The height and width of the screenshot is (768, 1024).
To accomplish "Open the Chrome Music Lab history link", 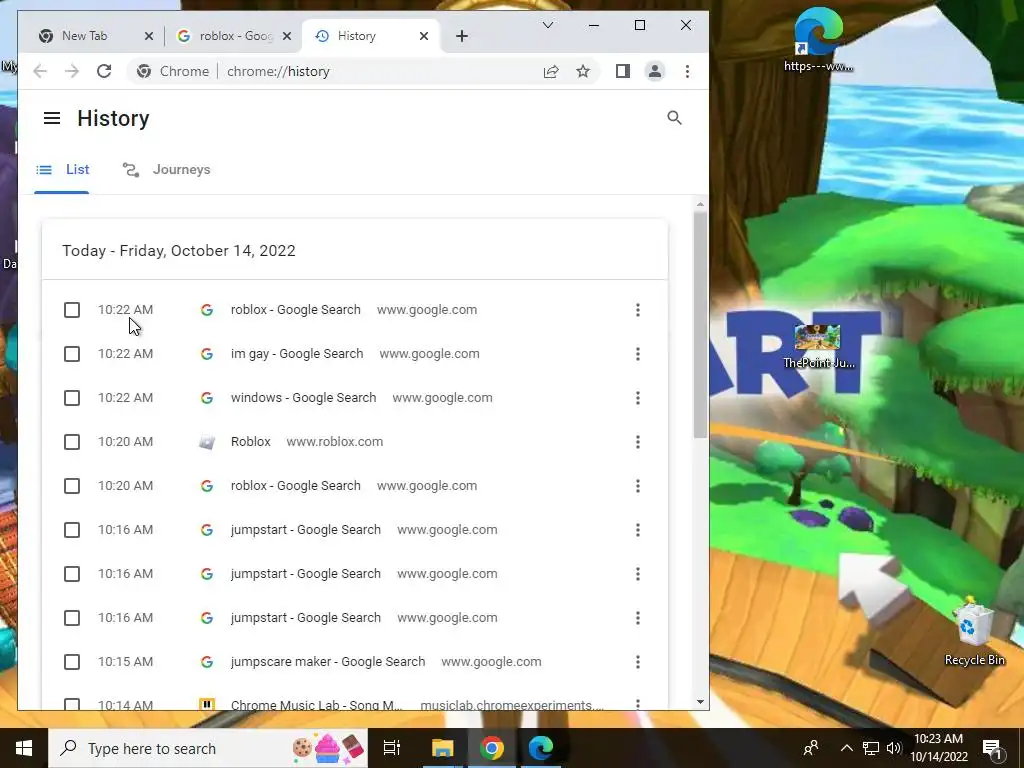I will [x=317, y=705].
